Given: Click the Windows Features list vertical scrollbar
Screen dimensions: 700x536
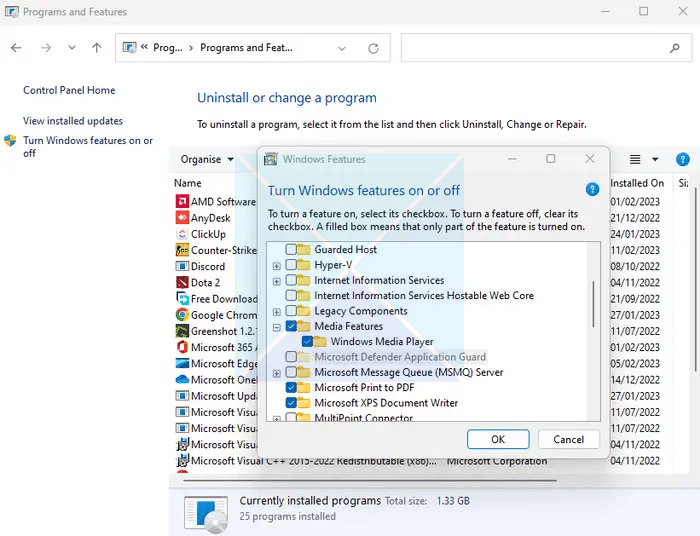Looking at the screenshot, I should pos(593,304).
